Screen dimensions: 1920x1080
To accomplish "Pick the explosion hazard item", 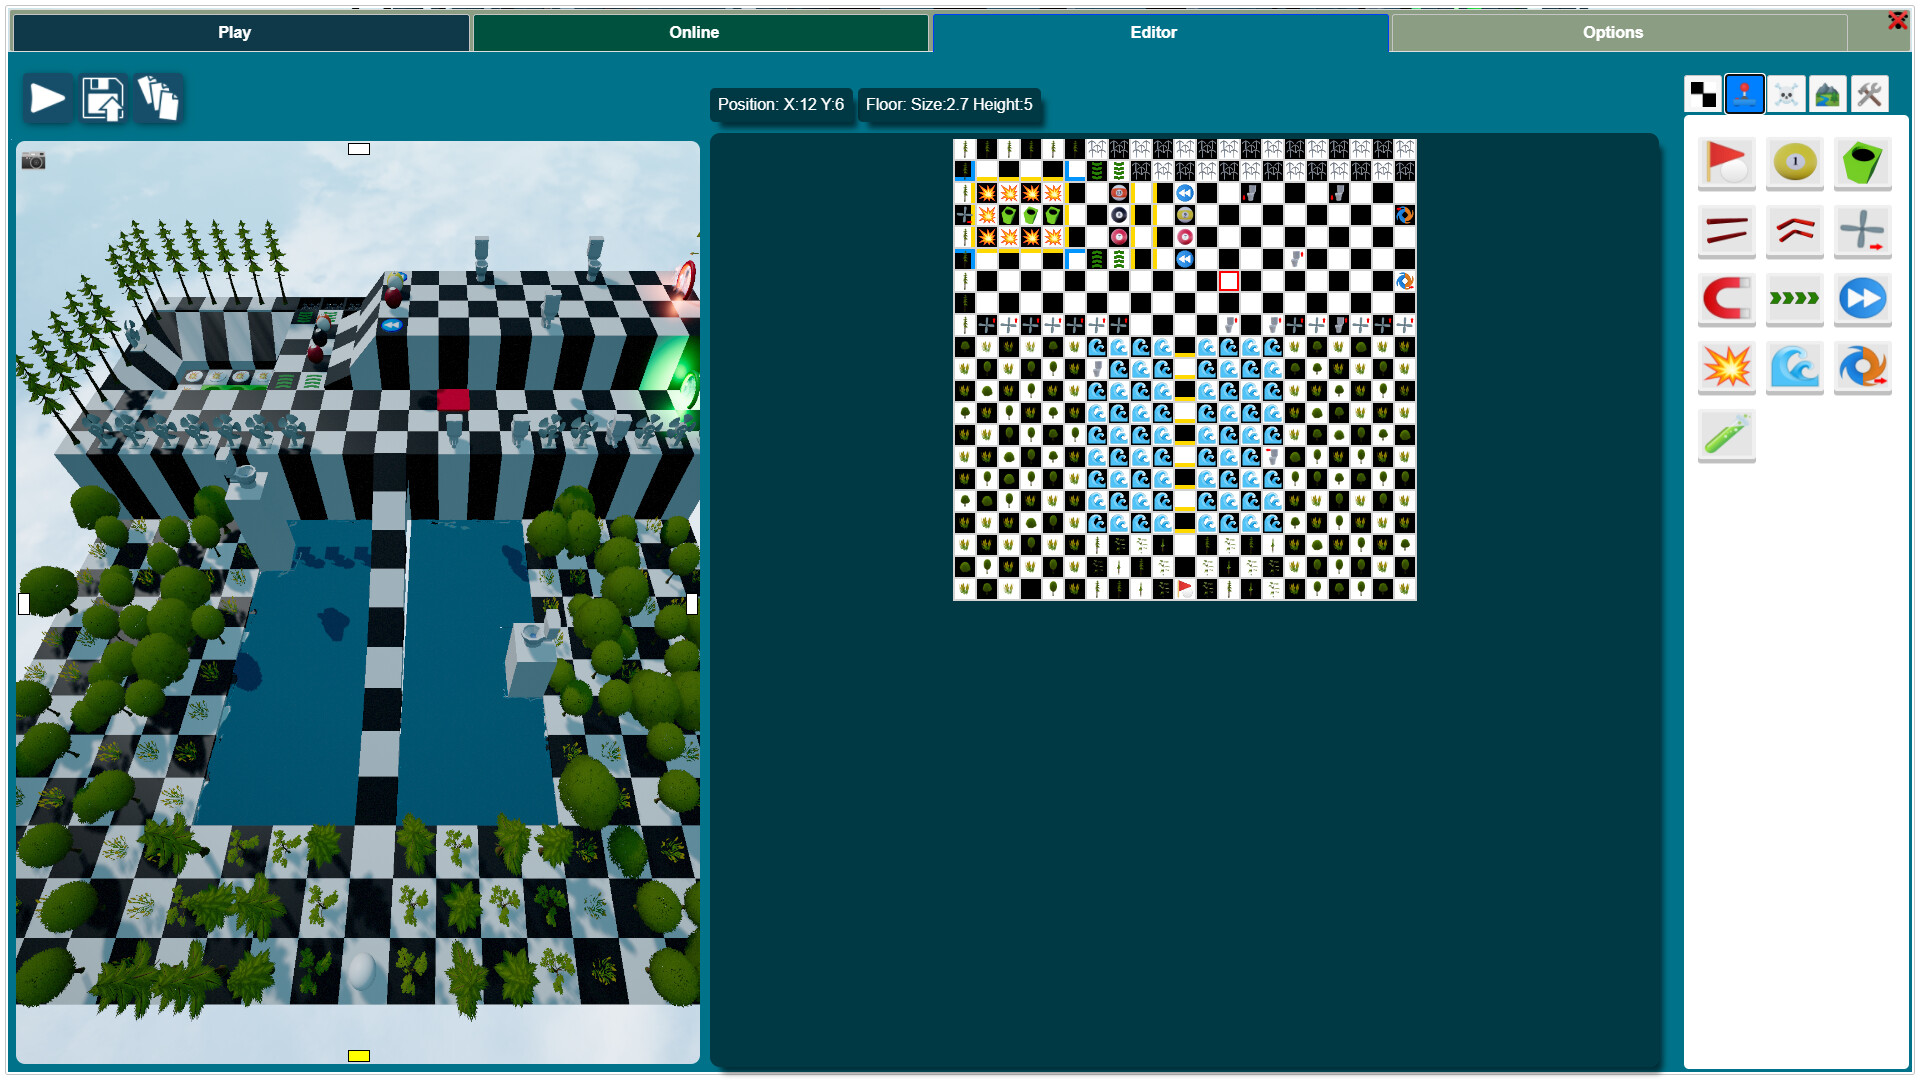I will pyautogui.click(x=1727, y=367).
